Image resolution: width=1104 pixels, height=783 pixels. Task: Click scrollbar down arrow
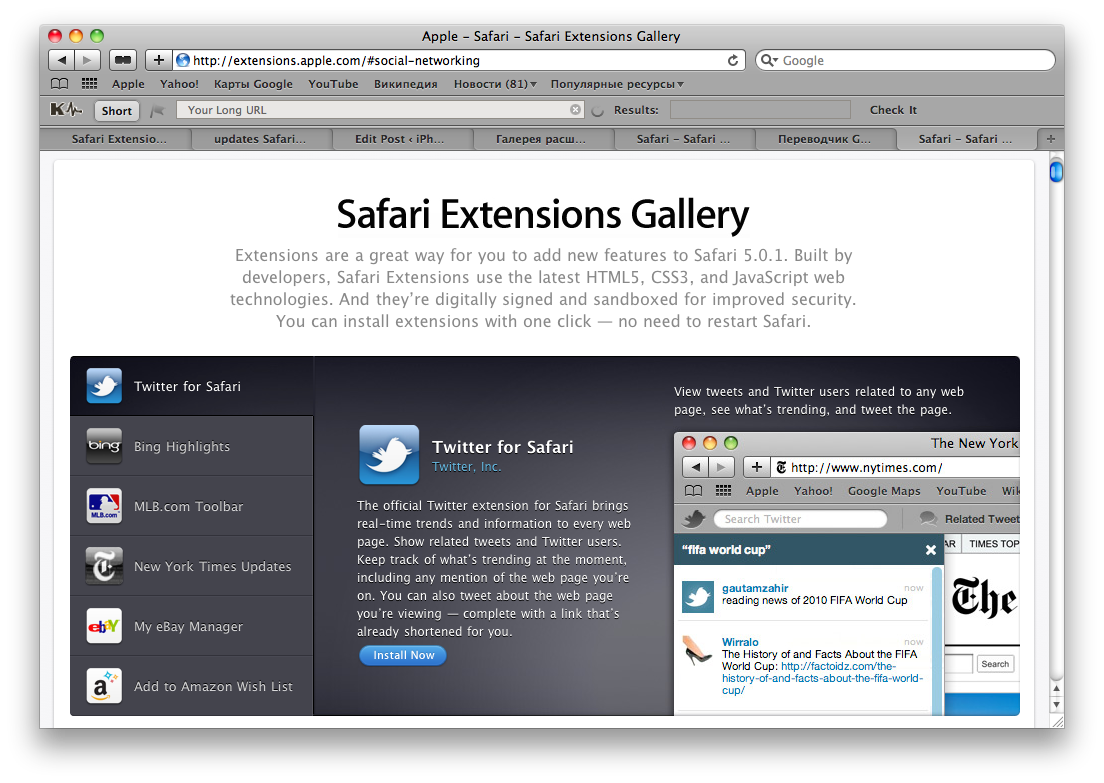pos(1056,704)
